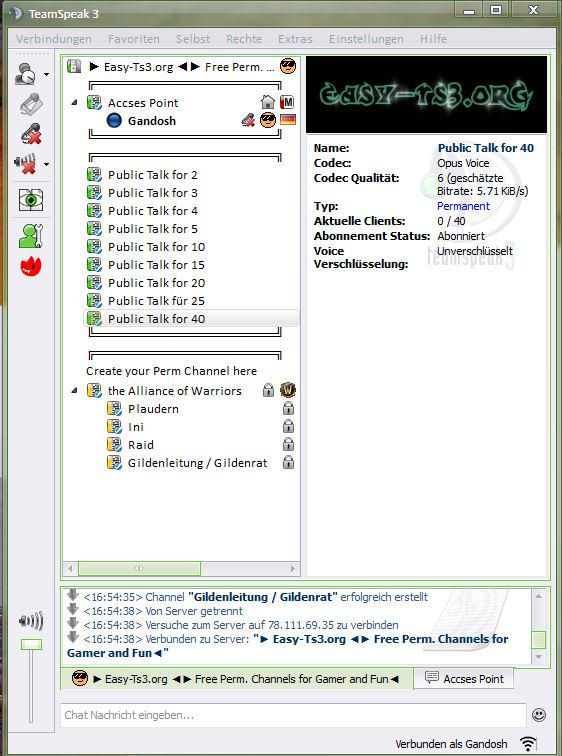Toggle speaker mute in toolbar
562x756 pixels.
click(x=25, y=164)
